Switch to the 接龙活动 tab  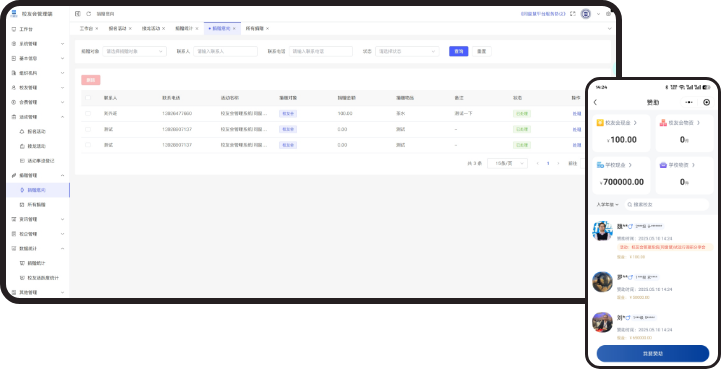coord(150,29)
